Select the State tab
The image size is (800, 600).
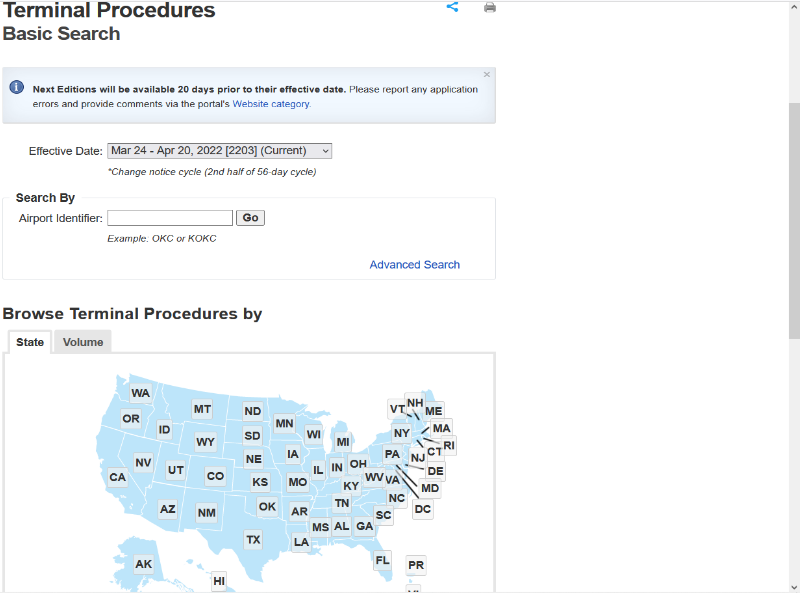pyautogui.click(x=30, y=342)
